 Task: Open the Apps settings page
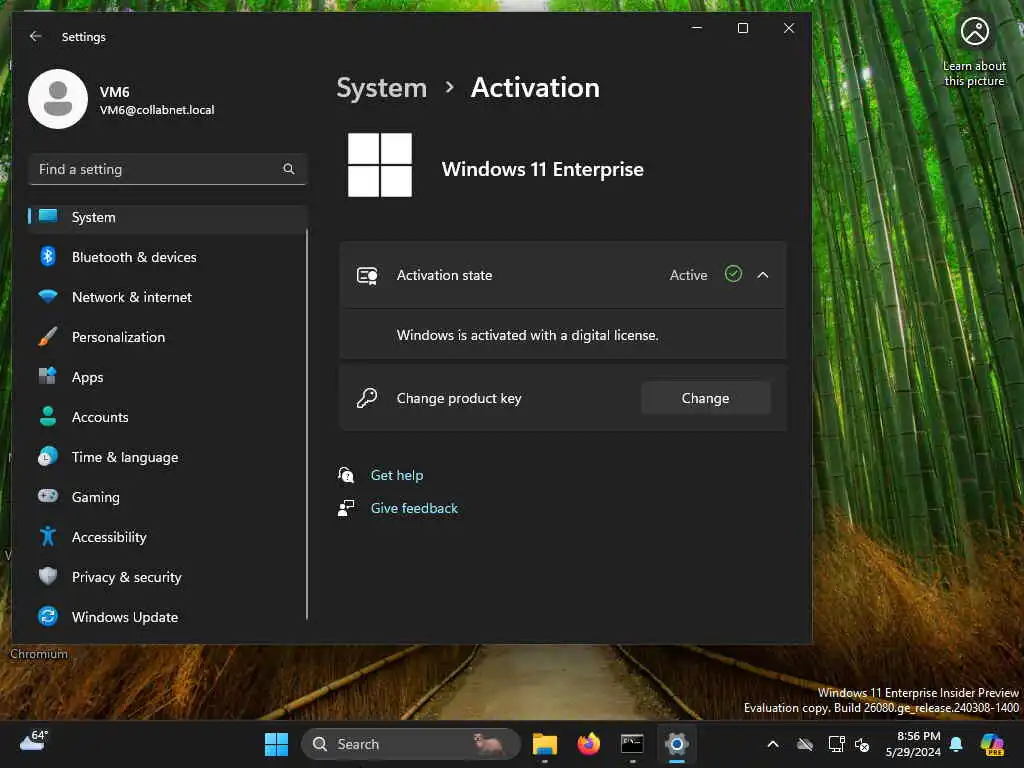click(167, 377)
